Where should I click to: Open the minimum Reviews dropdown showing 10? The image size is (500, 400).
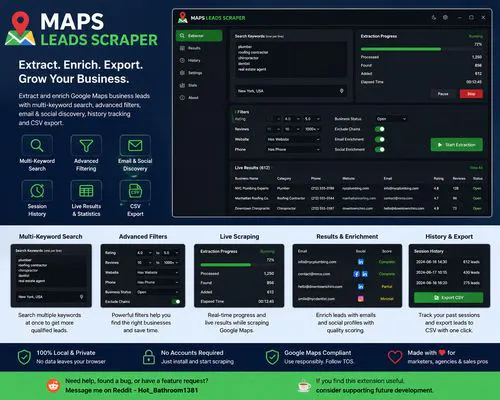(292, 129)
